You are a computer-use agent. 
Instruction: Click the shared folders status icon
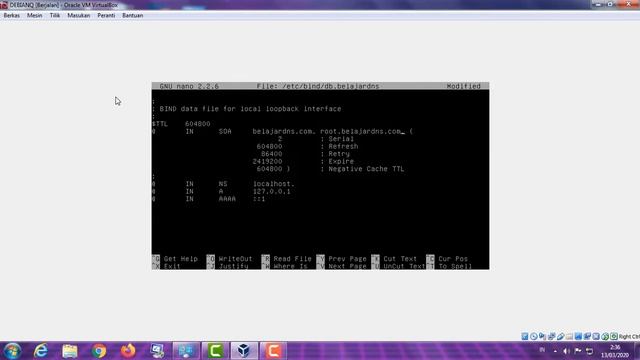[x=569, y=336]
